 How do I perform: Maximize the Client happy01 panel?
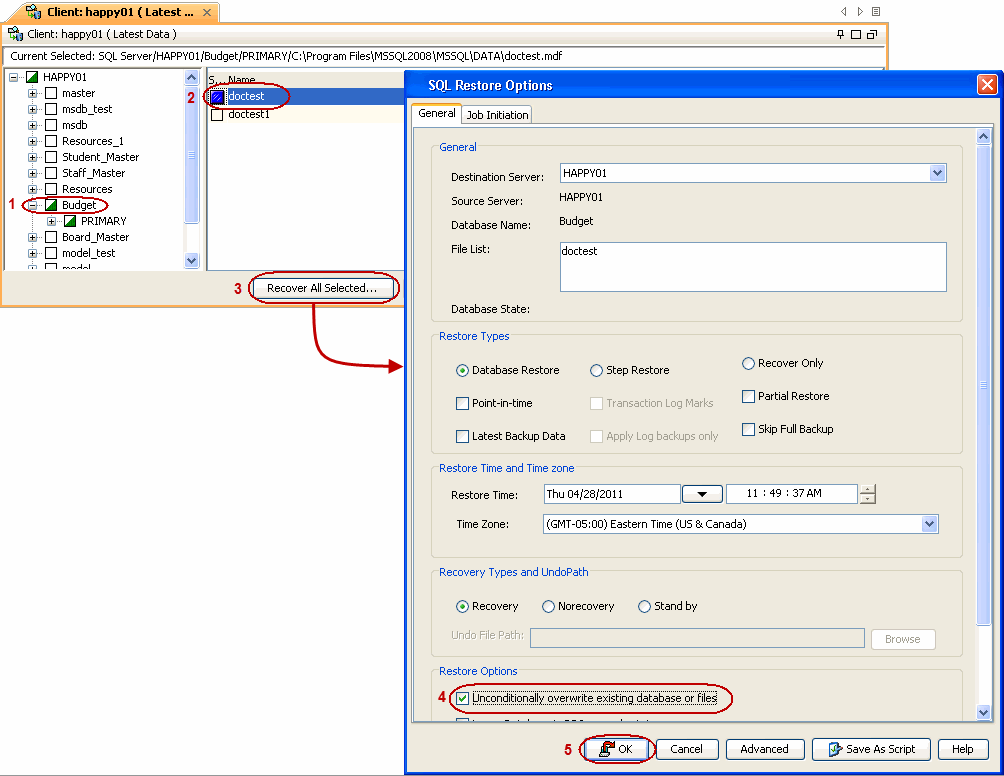856,34
